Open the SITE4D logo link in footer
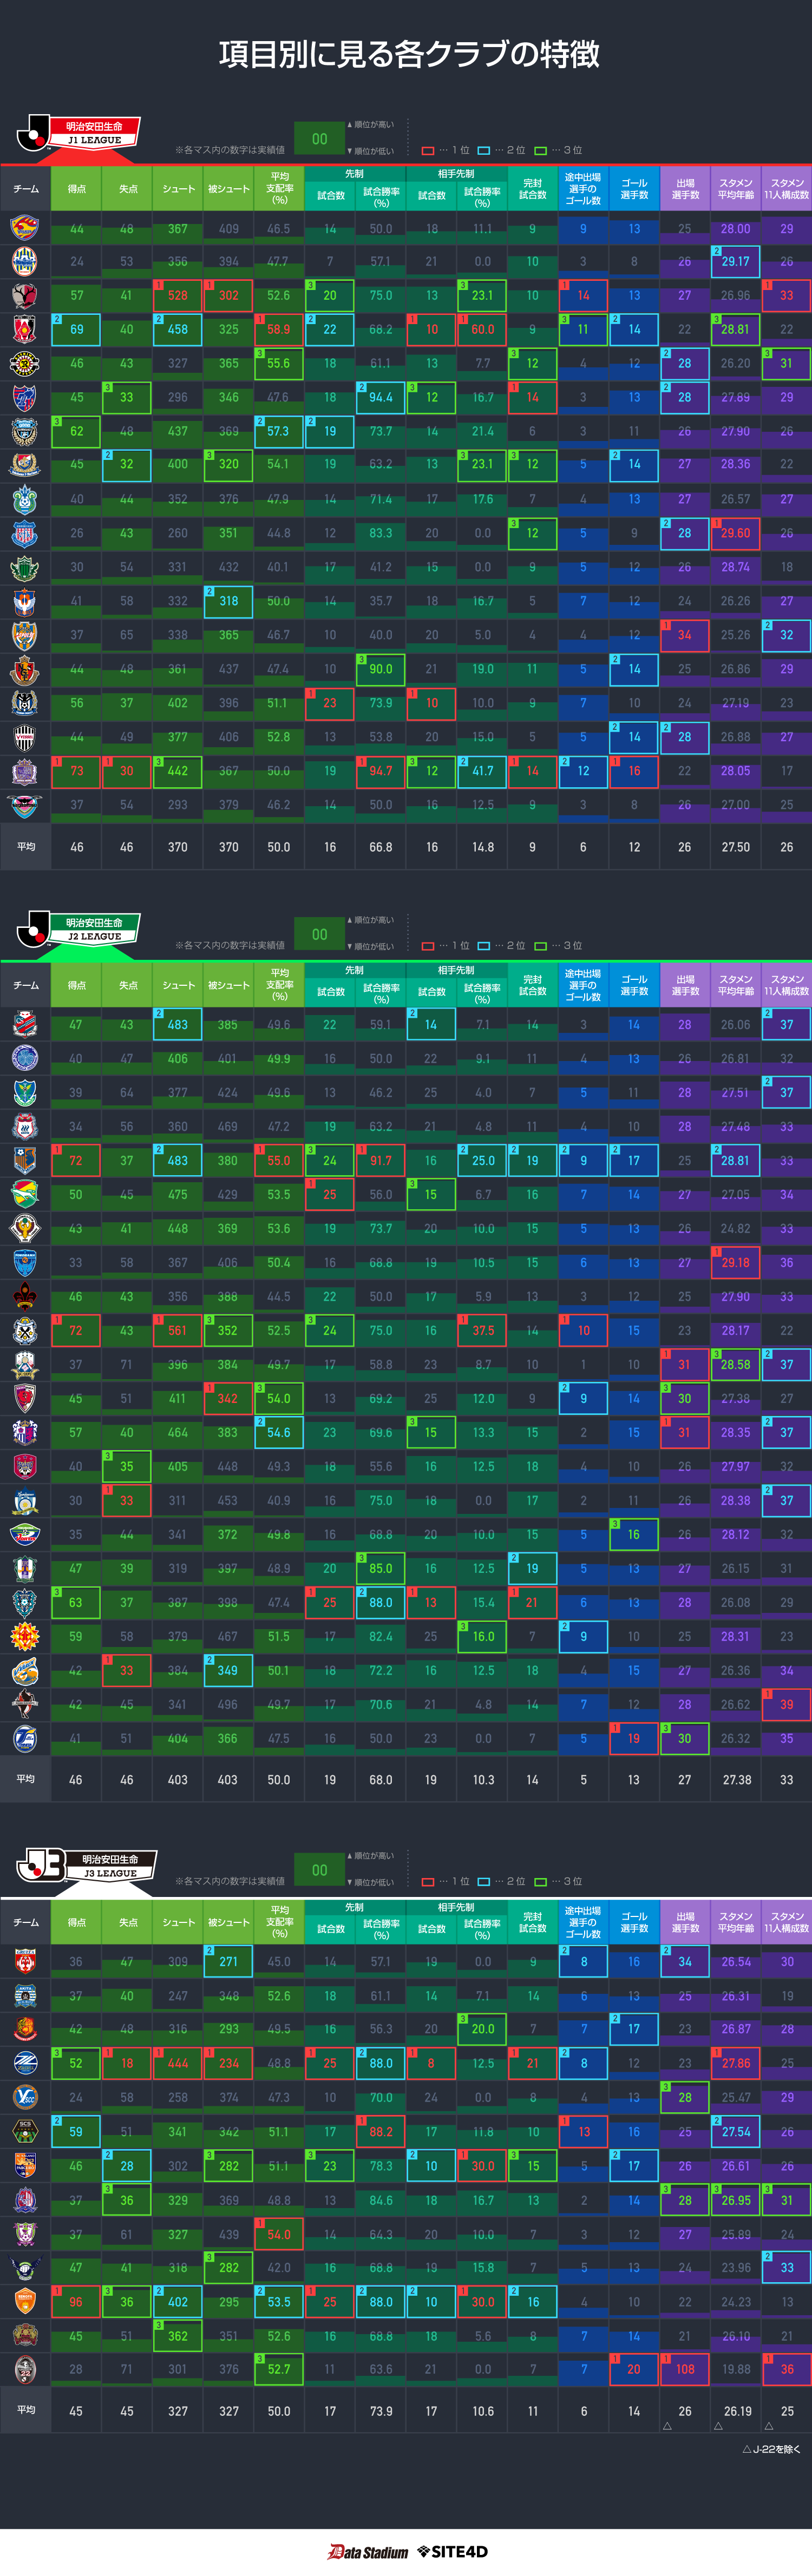Viewport: 812px width, 2576px height. 452,2552
